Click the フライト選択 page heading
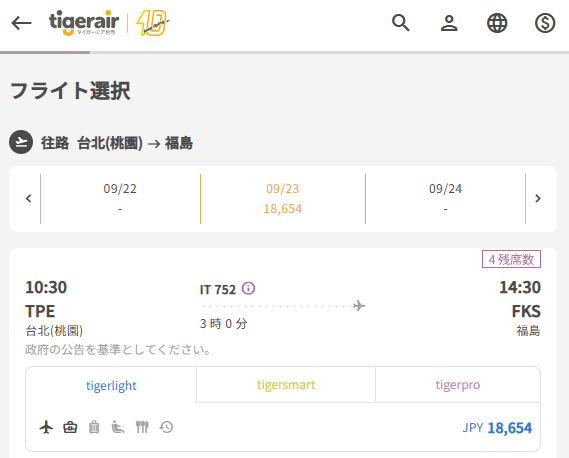 pyautogui.click(x=70, y=90)
